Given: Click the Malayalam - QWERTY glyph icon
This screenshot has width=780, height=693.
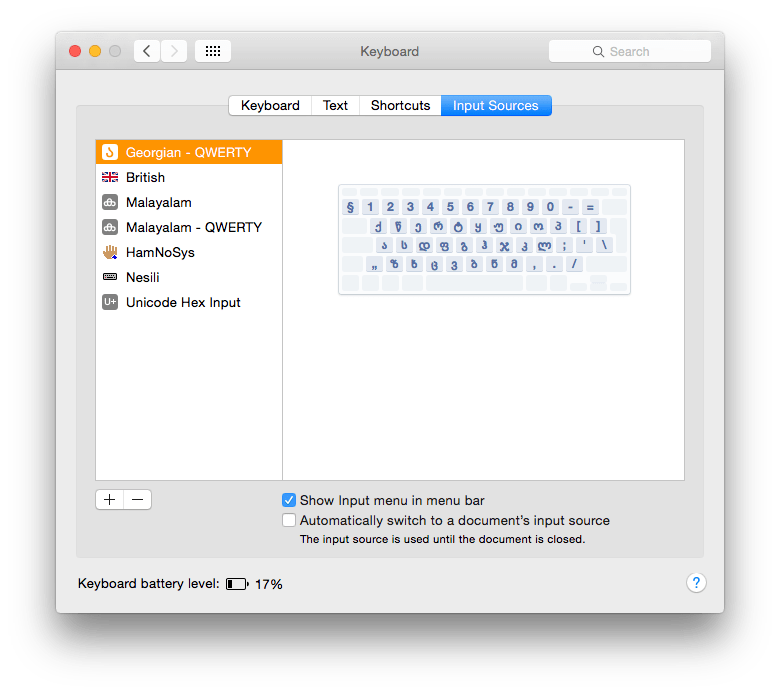Looking at the screenshot, I should 110,227.
